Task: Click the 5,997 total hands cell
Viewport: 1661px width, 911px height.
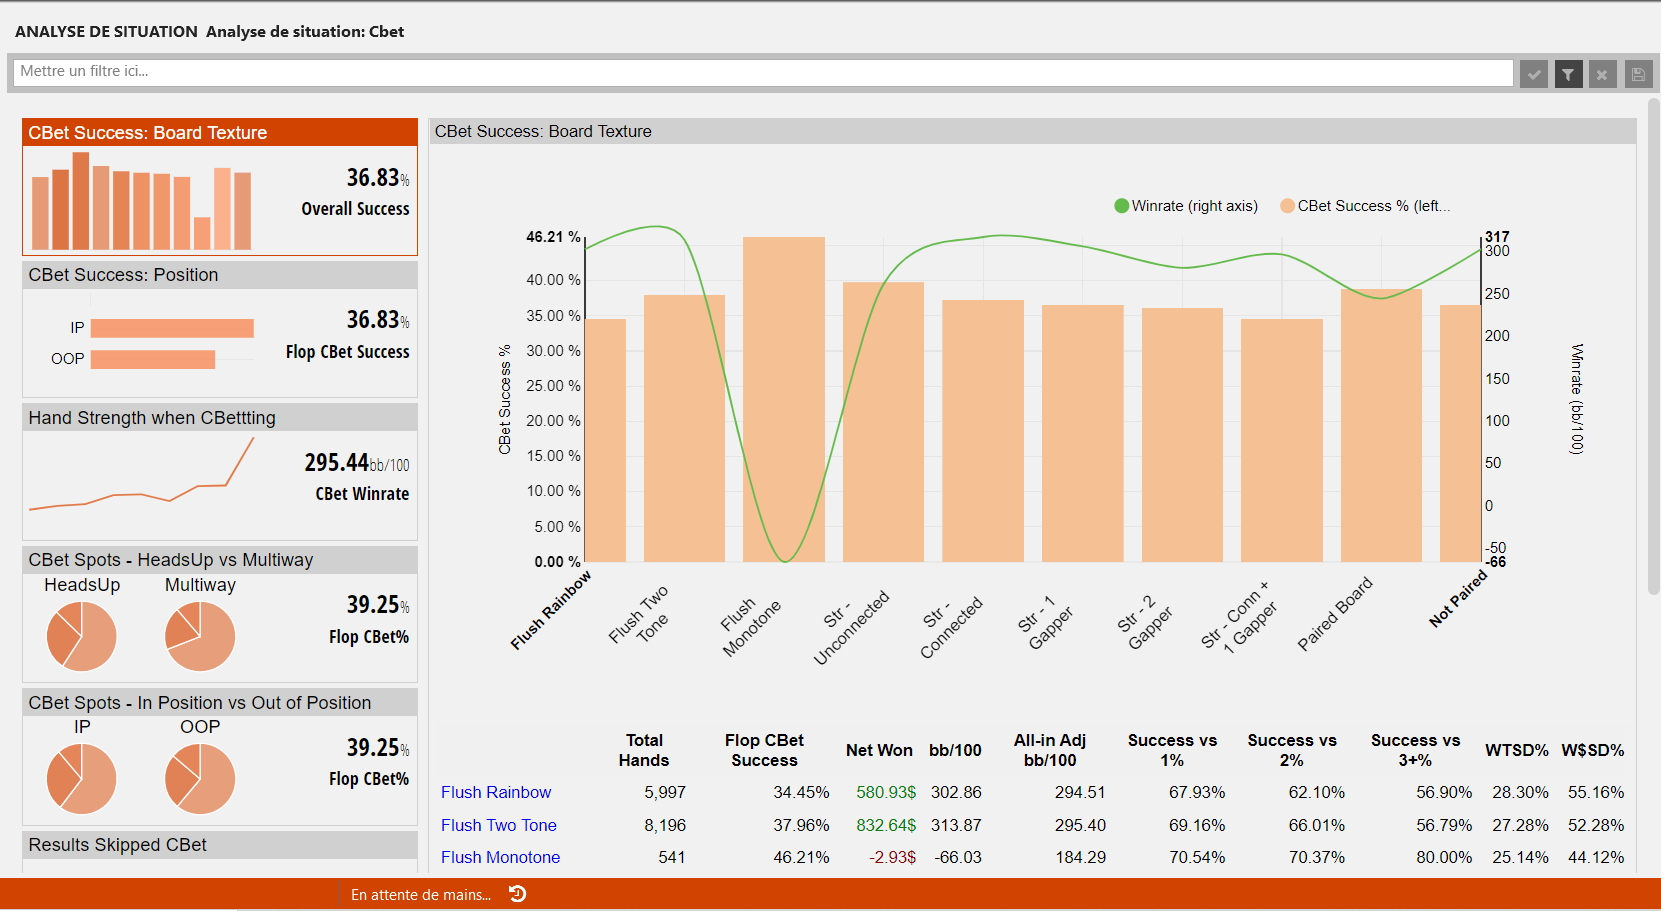Action: pyautogui.click(x=665, y=792)
